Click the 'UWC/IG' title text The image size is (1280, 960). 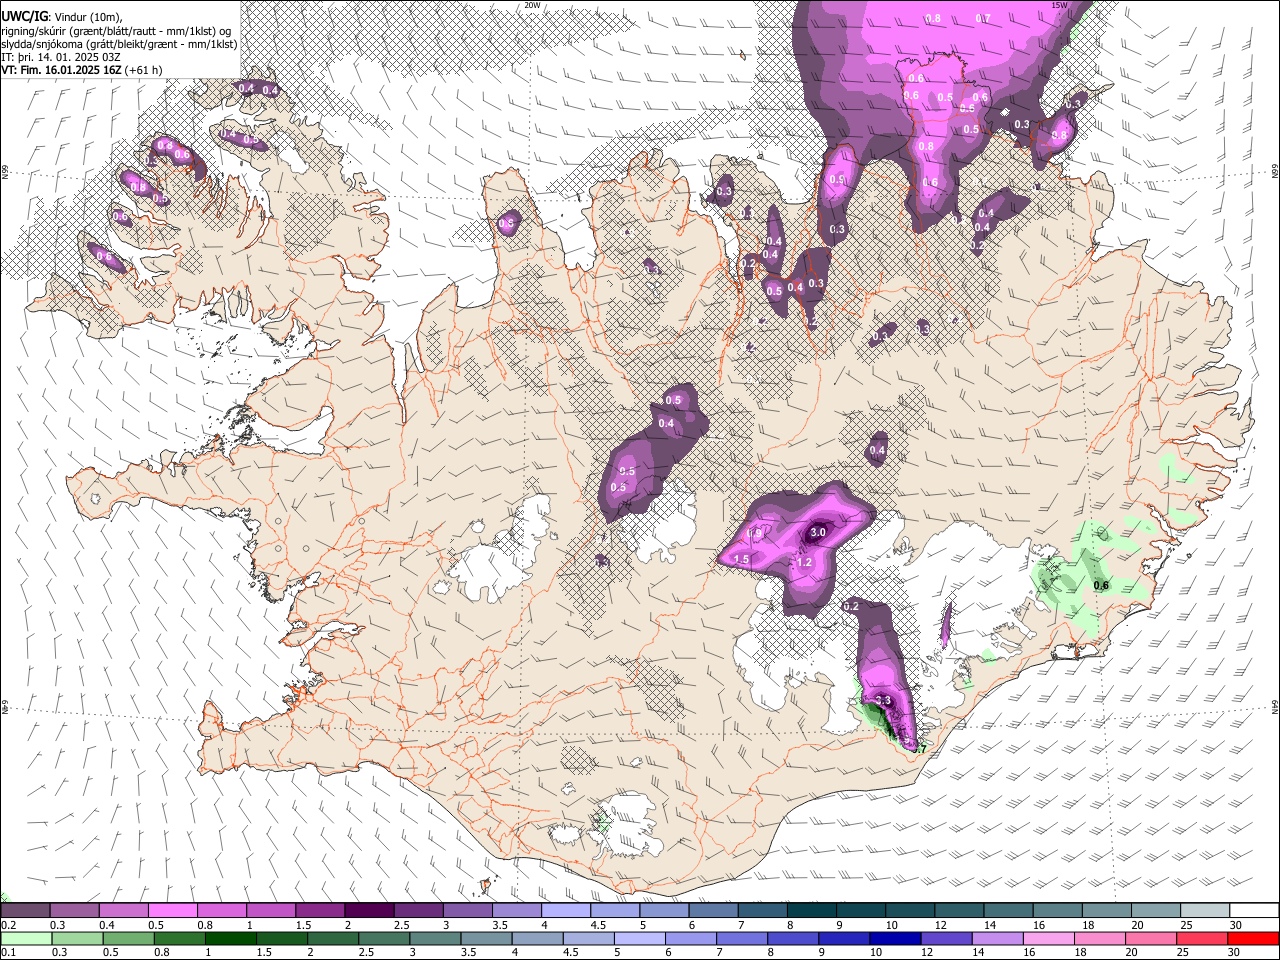click(x=23, y=17)
